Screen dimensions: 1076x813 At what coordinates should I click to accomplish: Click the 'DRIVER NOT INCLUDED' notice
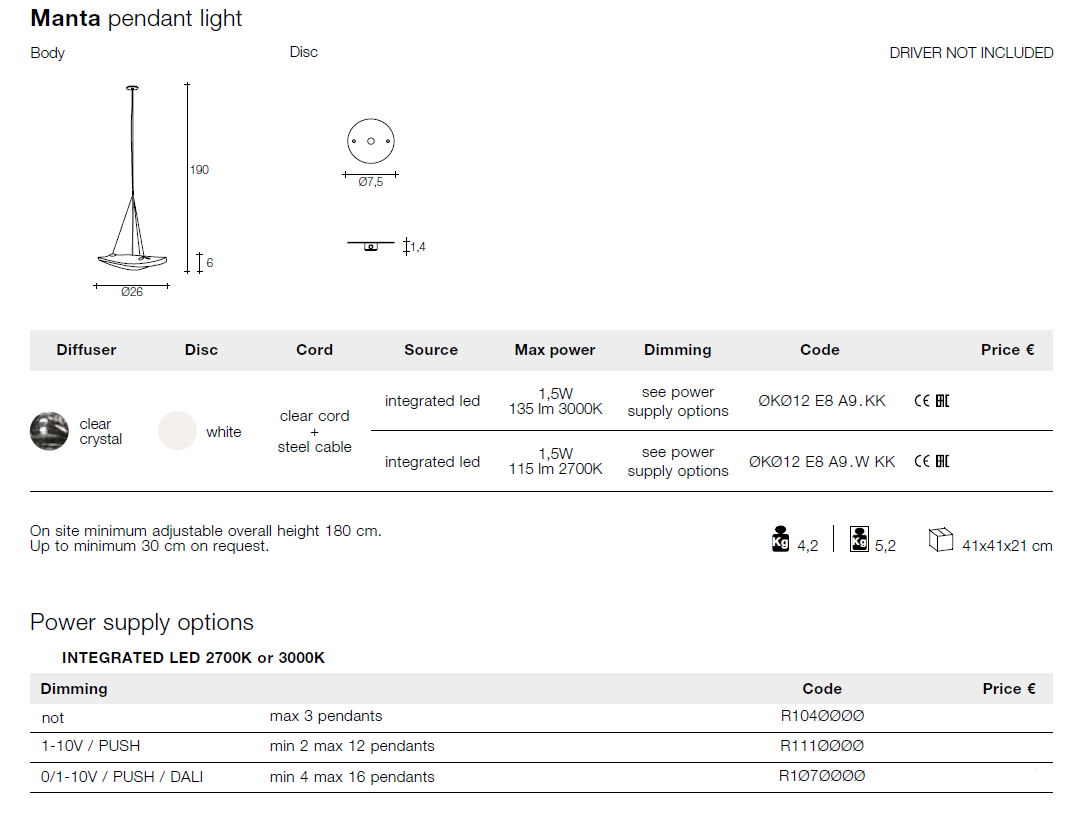point(971,53)
